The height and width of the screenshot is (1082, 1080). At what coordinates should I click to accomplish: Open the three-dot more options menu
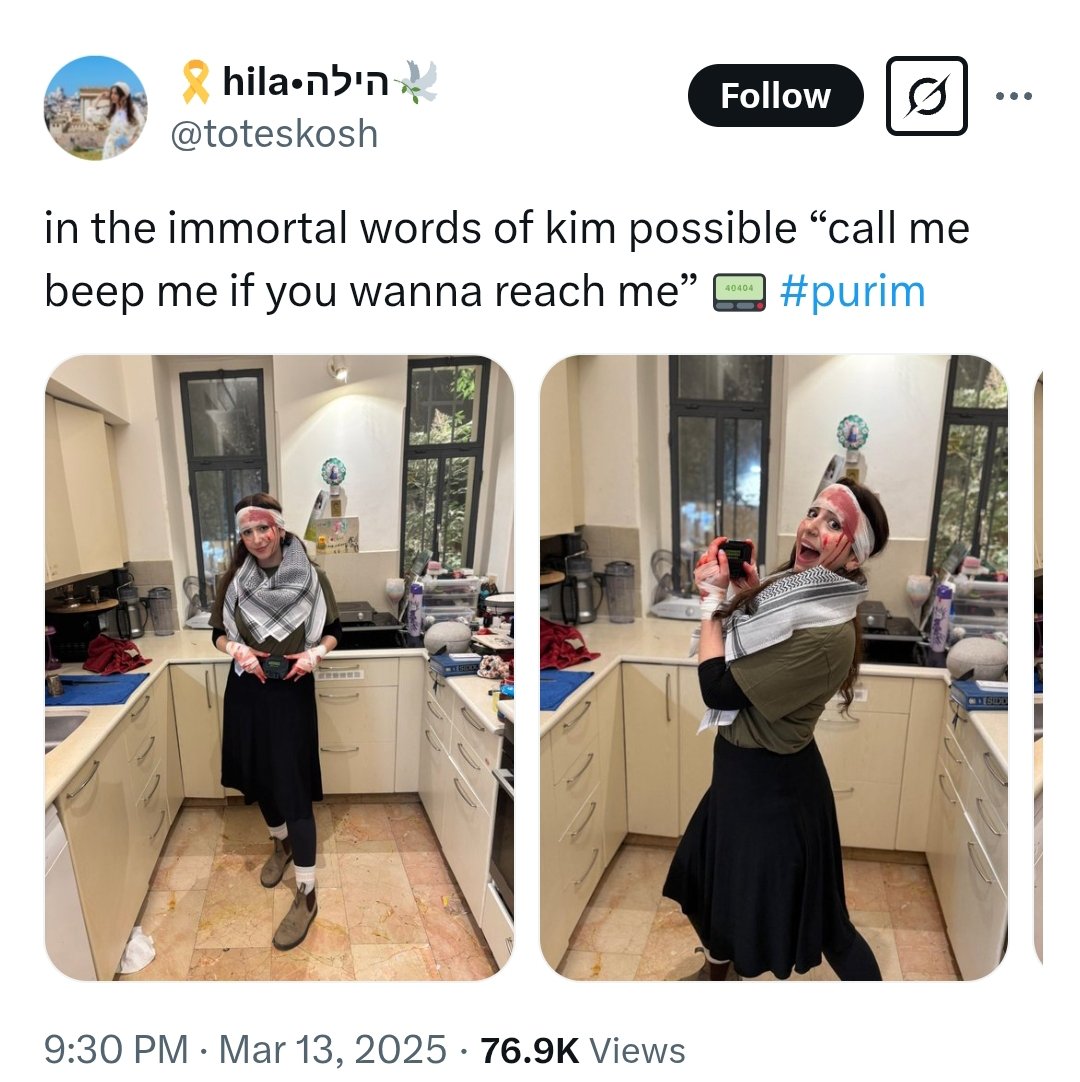point(1014,96)
